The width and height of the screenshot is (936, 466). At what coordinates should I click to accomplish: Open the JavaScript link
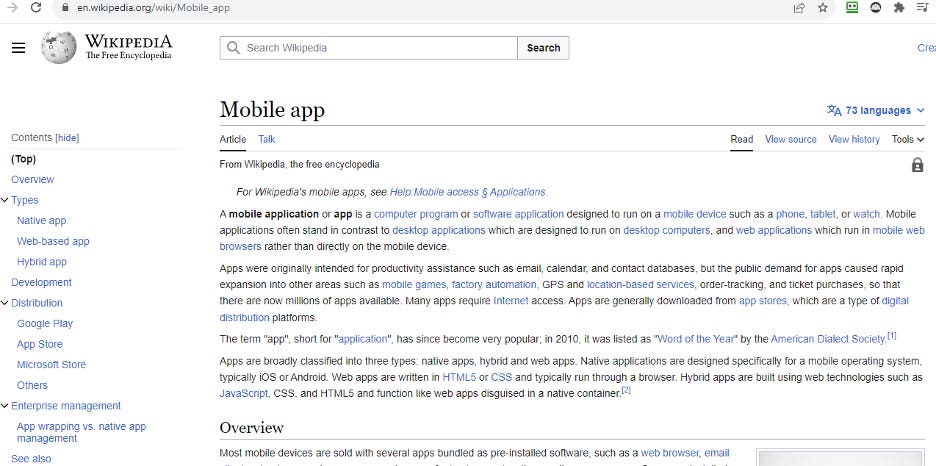(x=244, y=393)
